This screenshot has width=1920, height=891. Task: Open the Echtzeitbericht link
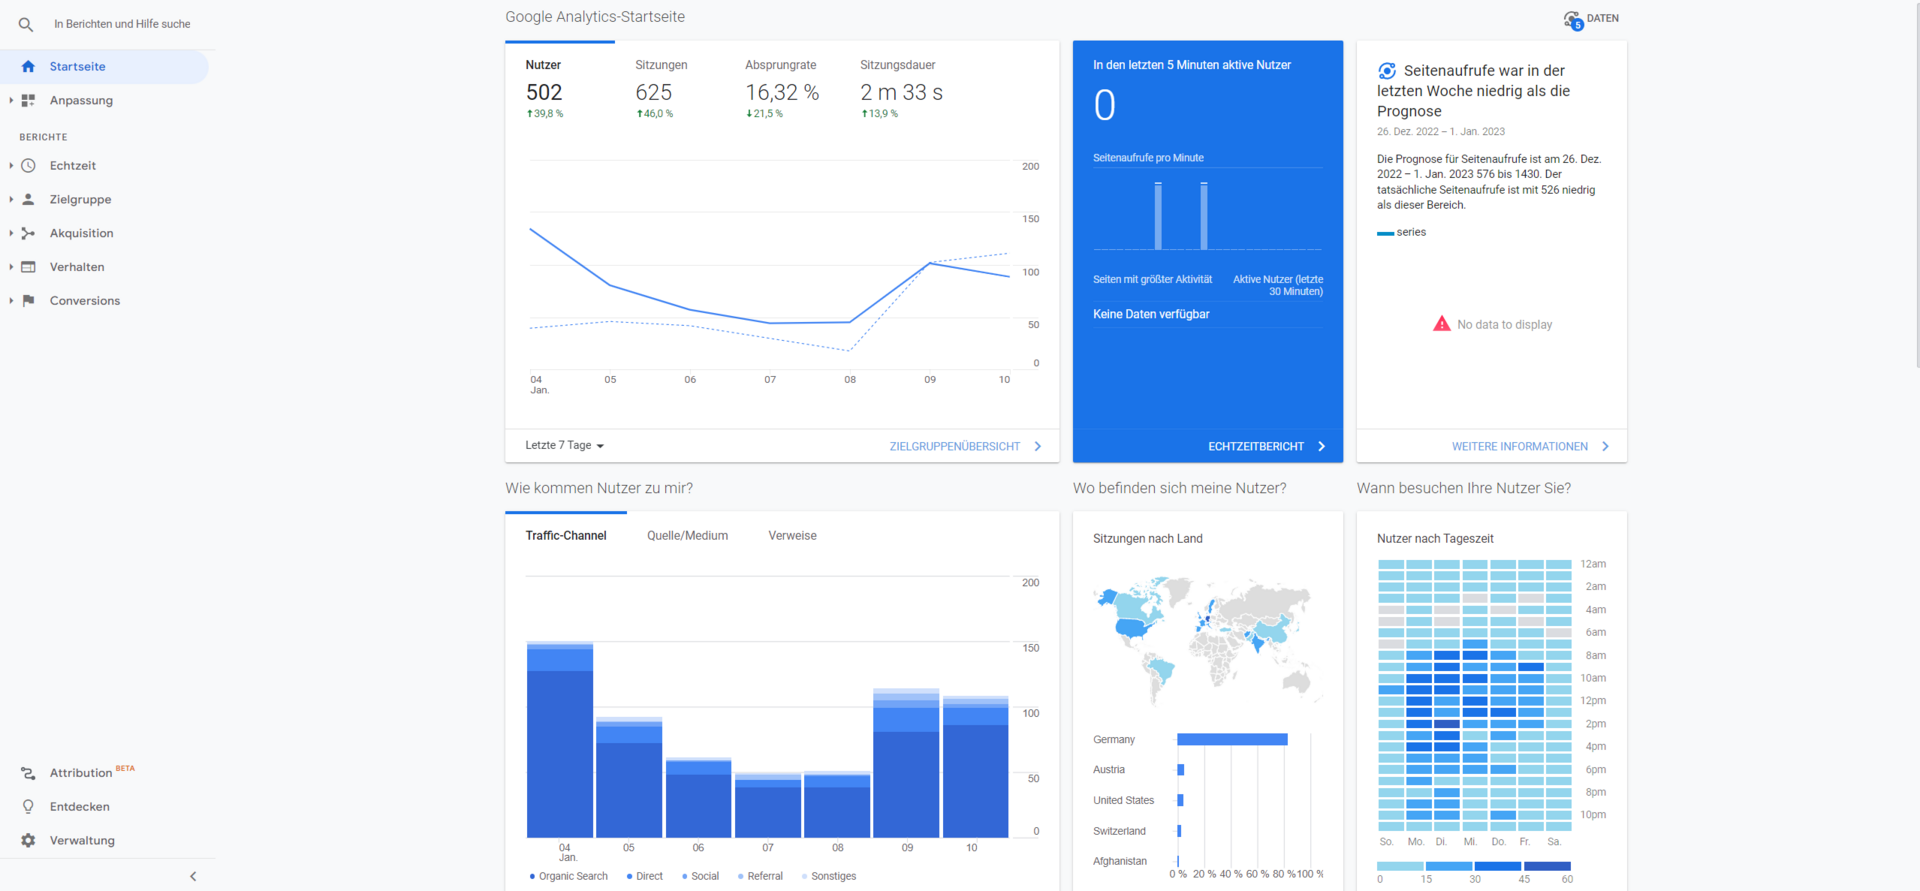[x=1256, y=447]
